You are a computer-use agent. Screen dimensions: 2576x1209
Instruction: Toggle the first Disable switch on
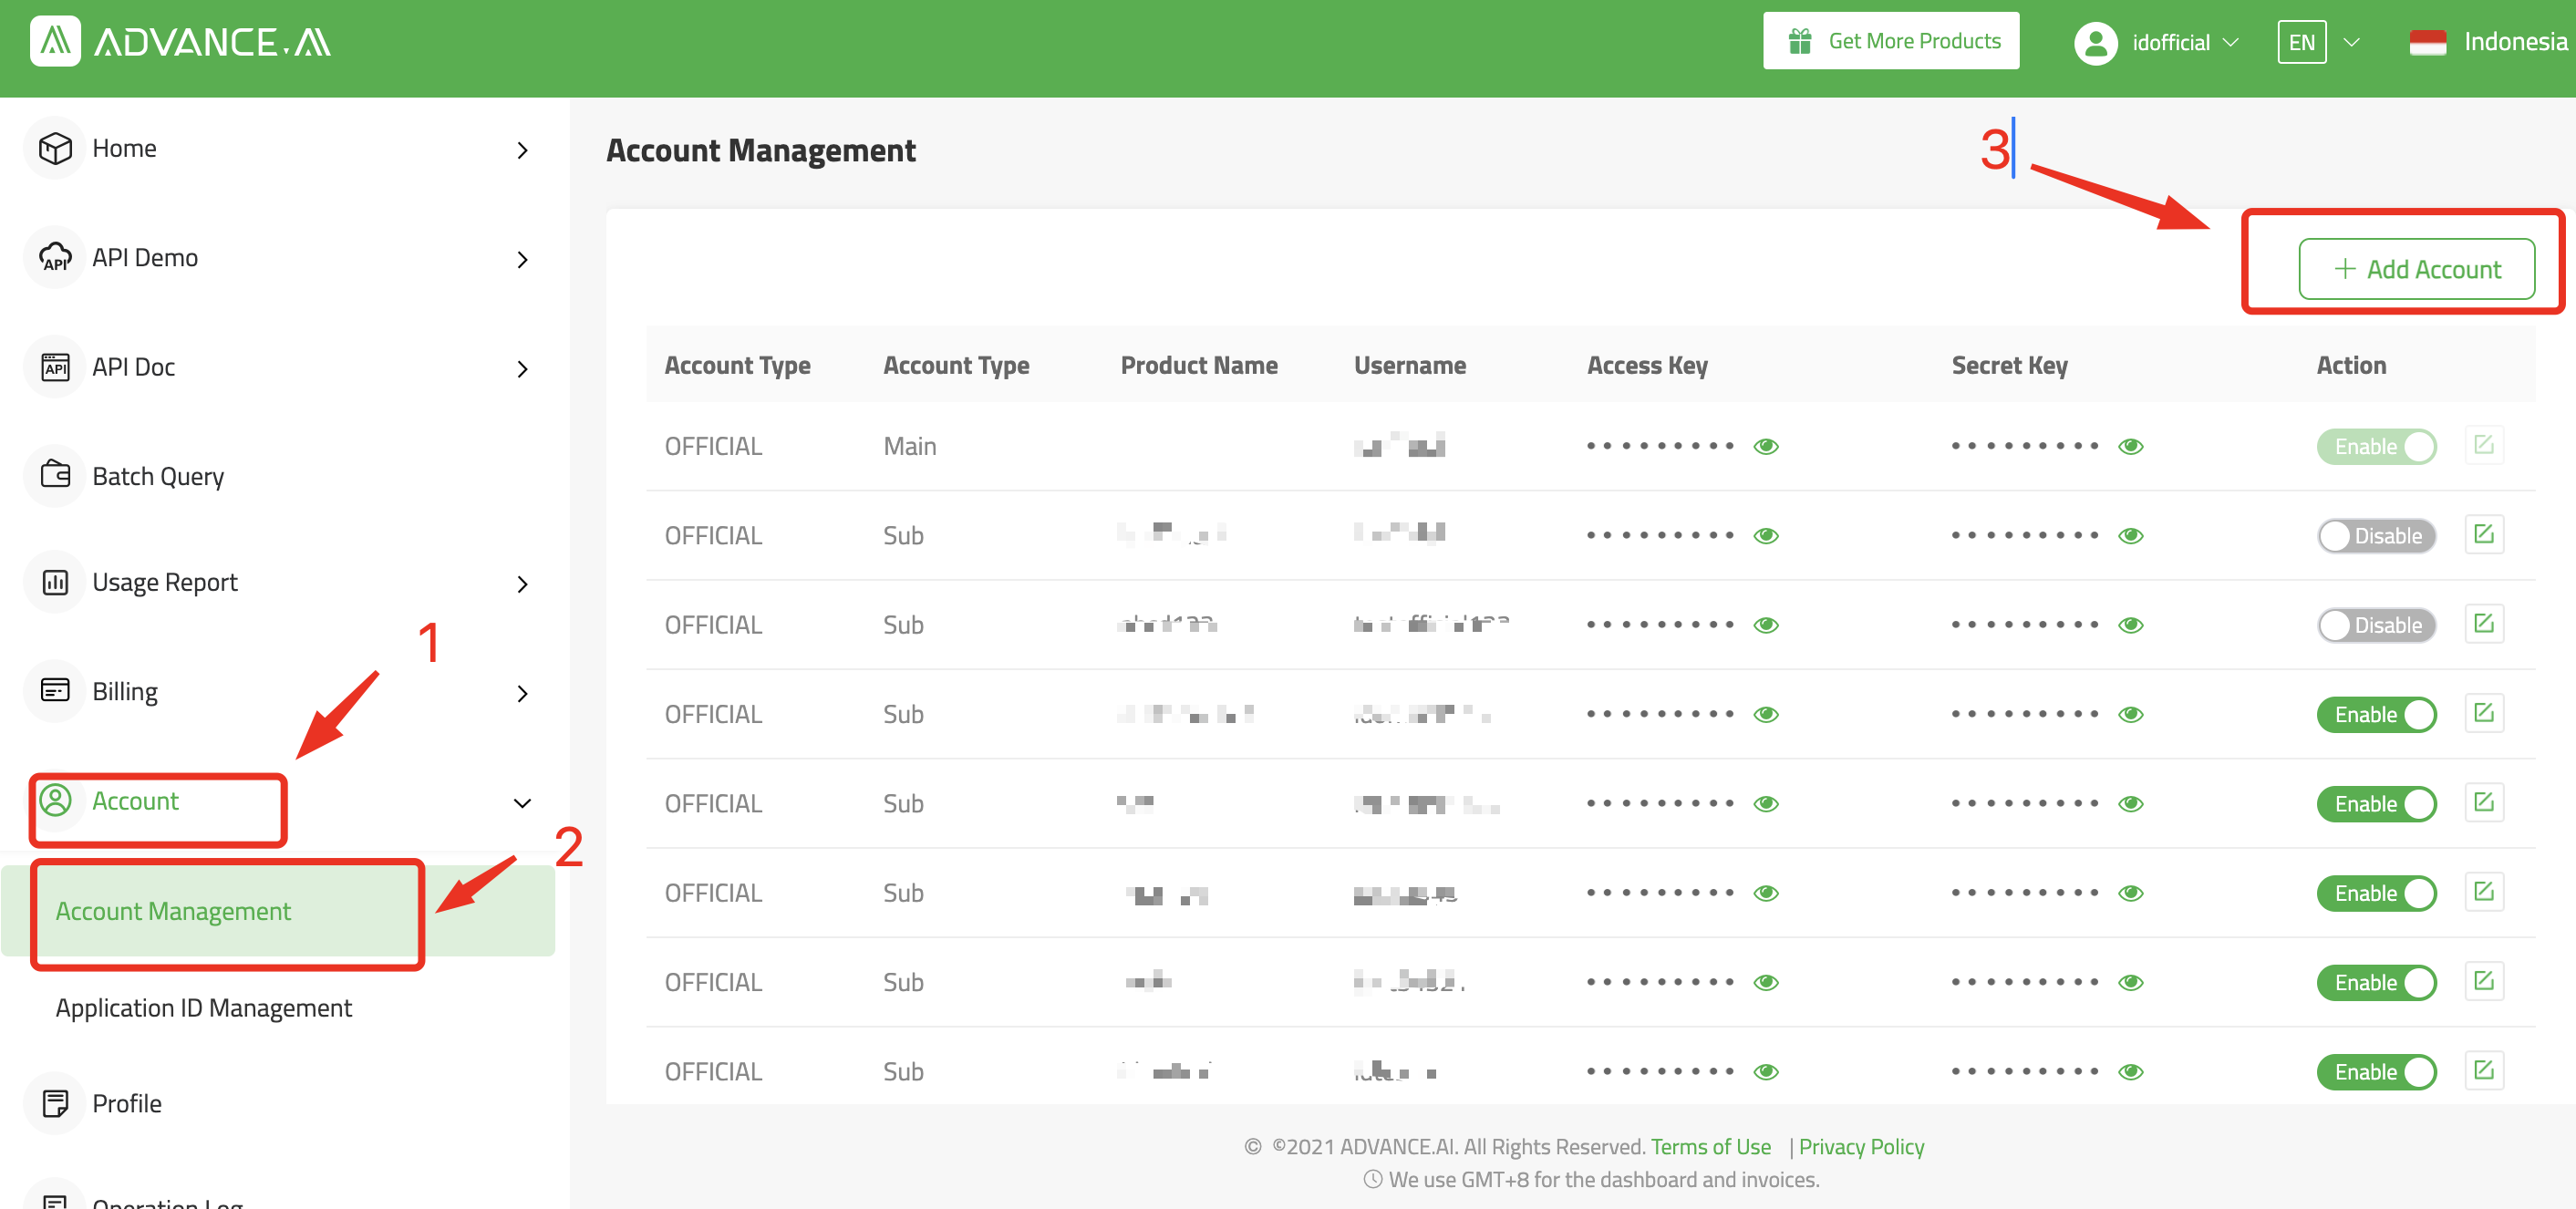point(2376,536)
